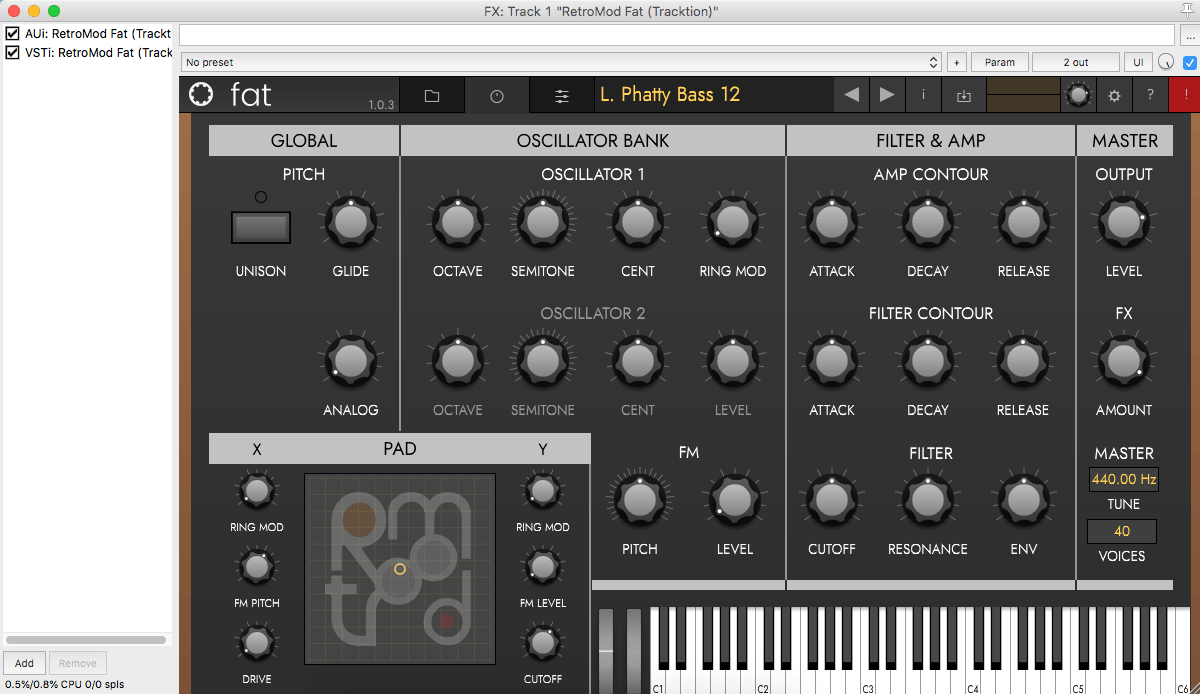The height and width of the screenshot is (694, 1200).
Task: Click Oscillator 1 RING MOD knob
Action: click(x=733, y=222)
